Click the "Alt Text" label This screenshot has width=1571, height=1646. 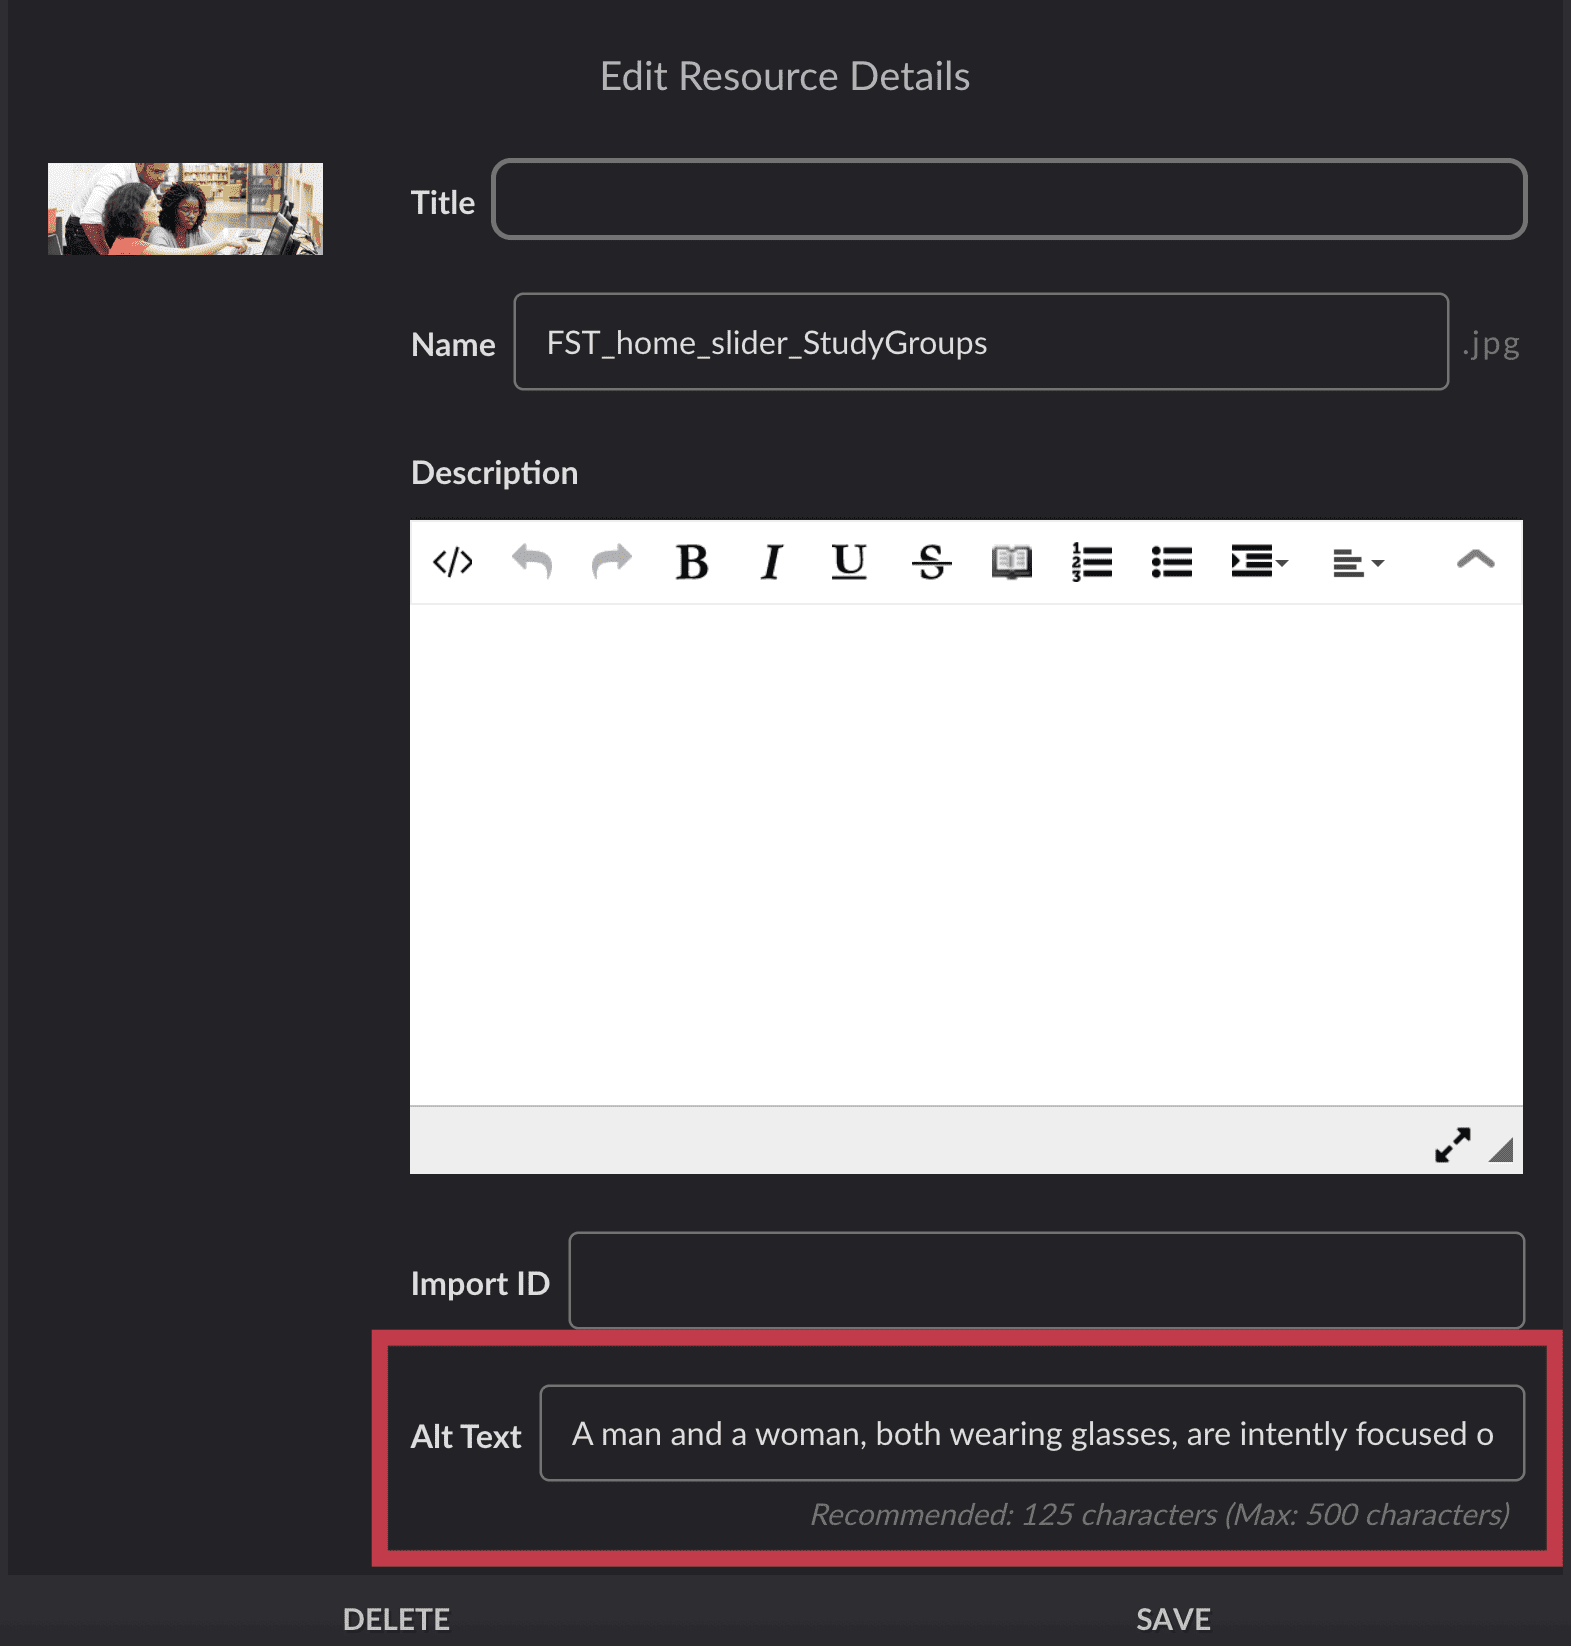coord(466,1437)
